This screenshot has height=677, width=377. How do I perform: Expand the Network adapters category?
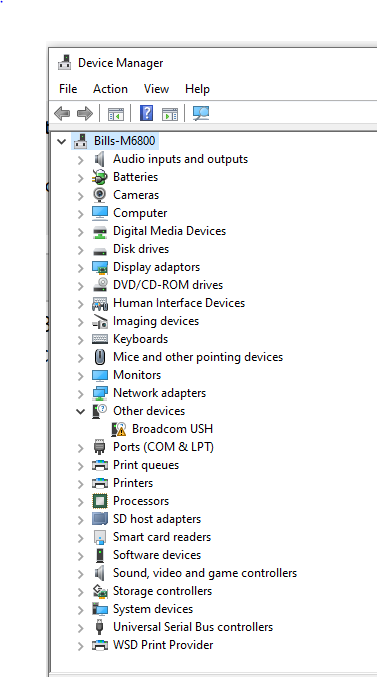point(80,394)
